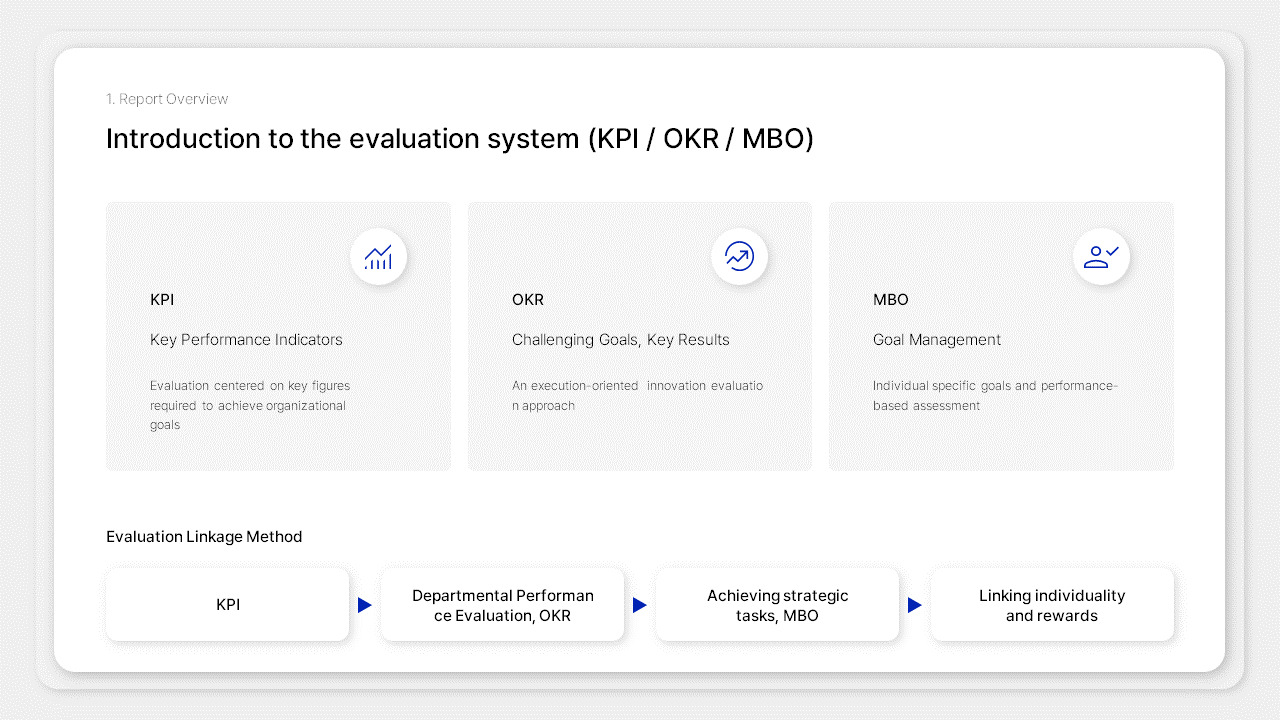Click the 'Key Performance Indicators' subtitle
1280x720 pixels.
[x=246, y=339]
